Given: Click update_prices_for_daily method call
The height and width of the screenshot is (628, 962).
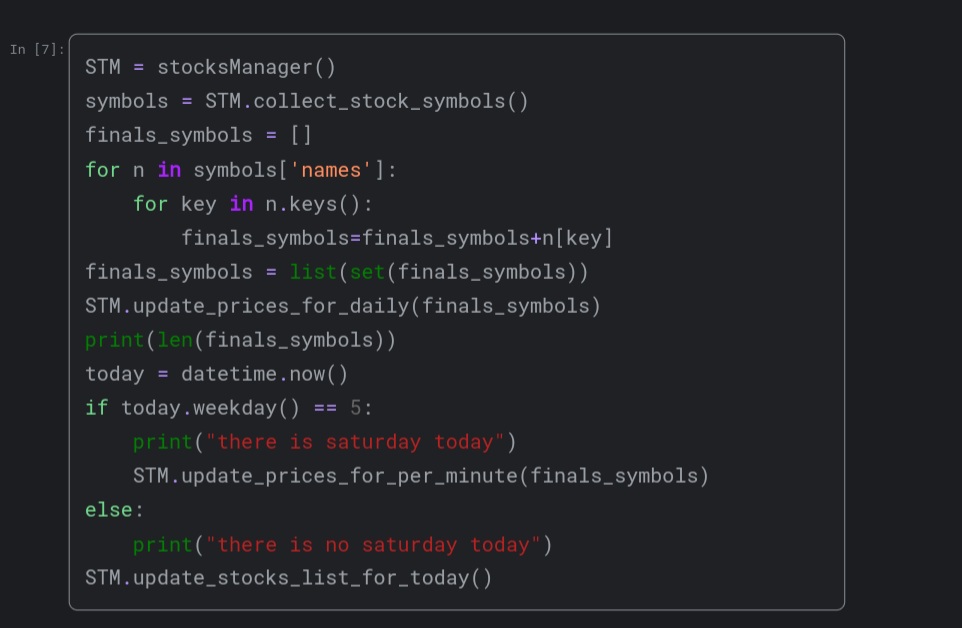Looking at the screenshot, I should (271, 306).
